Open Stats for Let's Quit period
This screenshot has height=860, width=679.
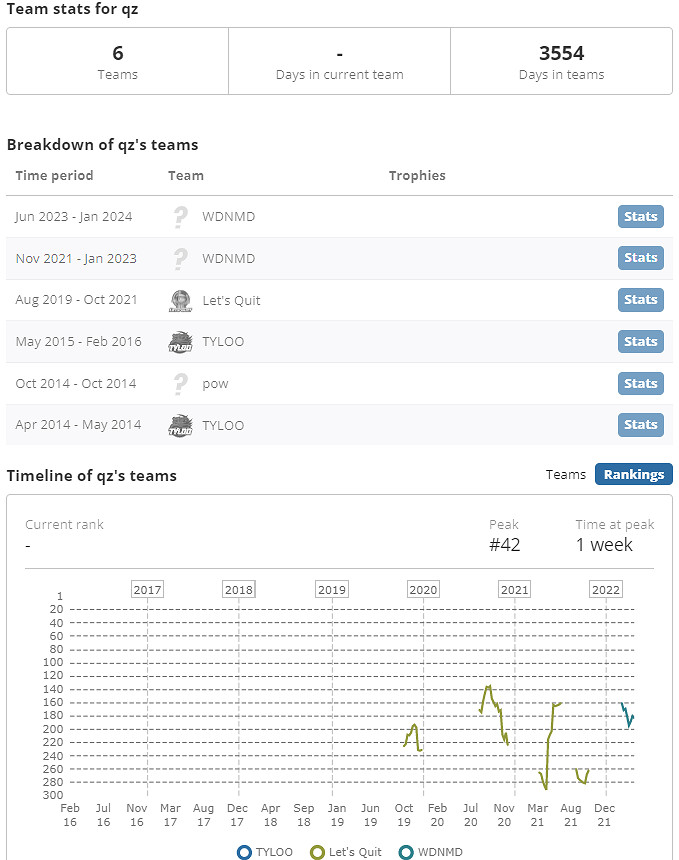tap(640, 300)
